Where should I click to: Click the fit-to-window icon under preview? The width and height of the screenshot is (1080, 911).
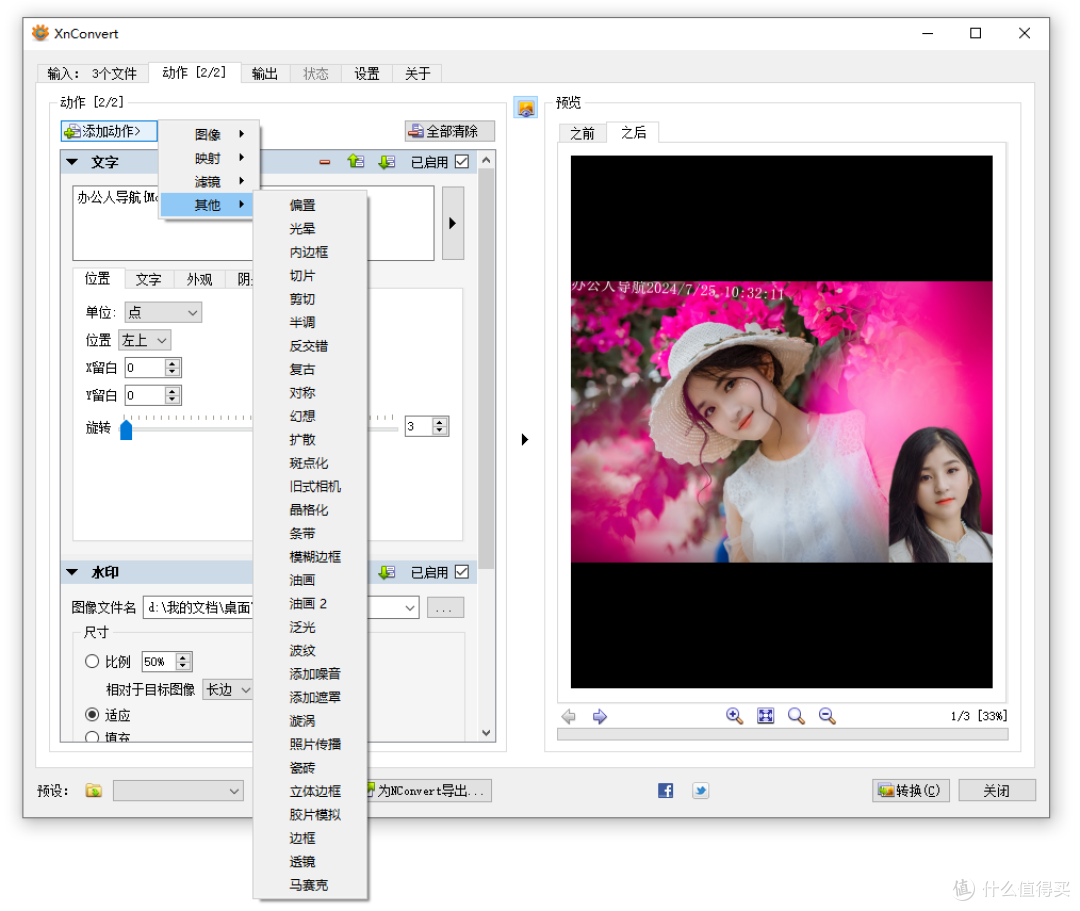pyautogui.click(x=765, y=716)
